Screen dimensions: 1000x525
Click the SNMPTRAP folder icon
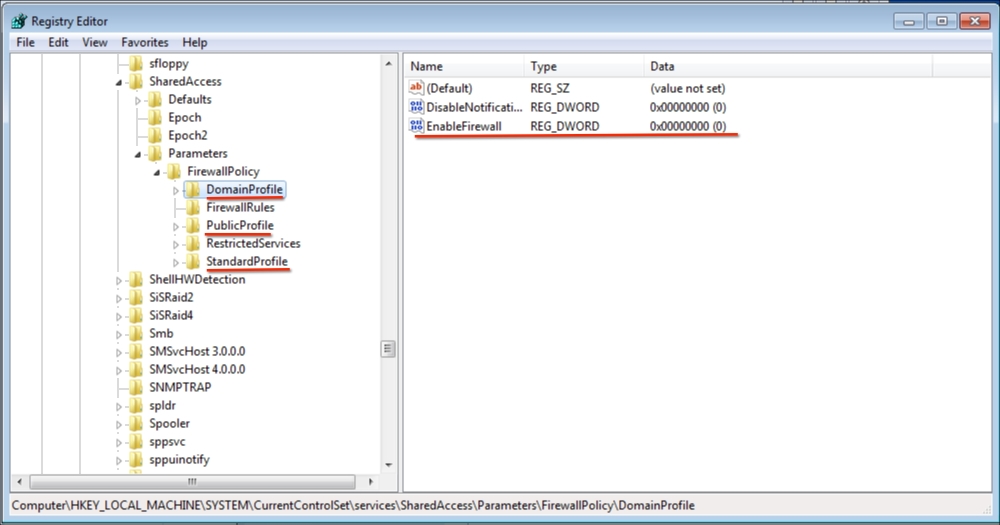[x=136, y=388]
